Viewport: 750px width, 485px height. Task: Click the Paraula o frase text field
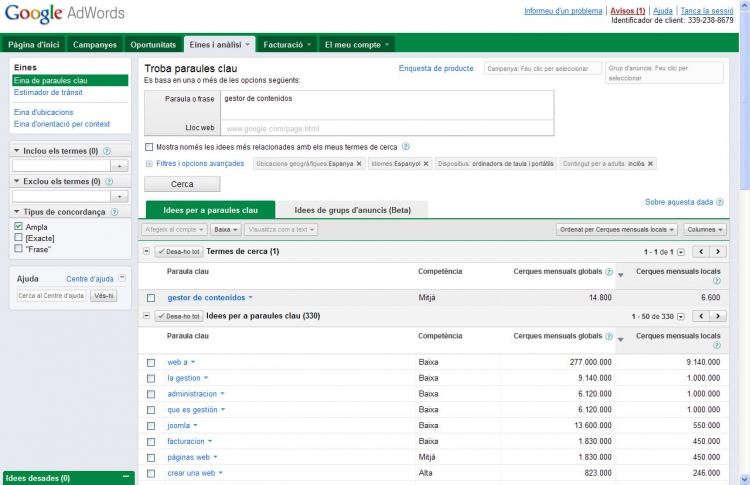point(387,105)
